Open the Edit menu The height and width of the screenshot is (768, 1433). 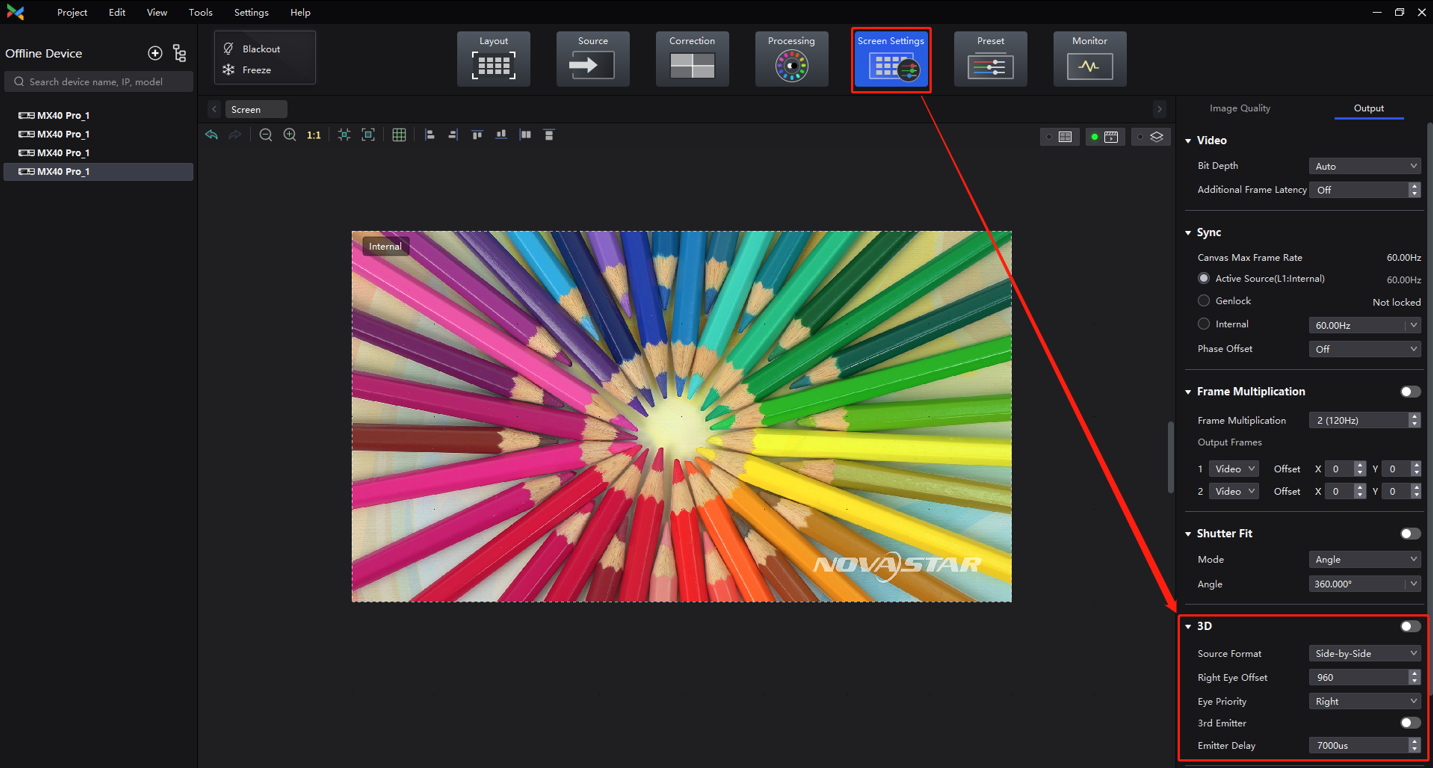[x=117, y=13]
